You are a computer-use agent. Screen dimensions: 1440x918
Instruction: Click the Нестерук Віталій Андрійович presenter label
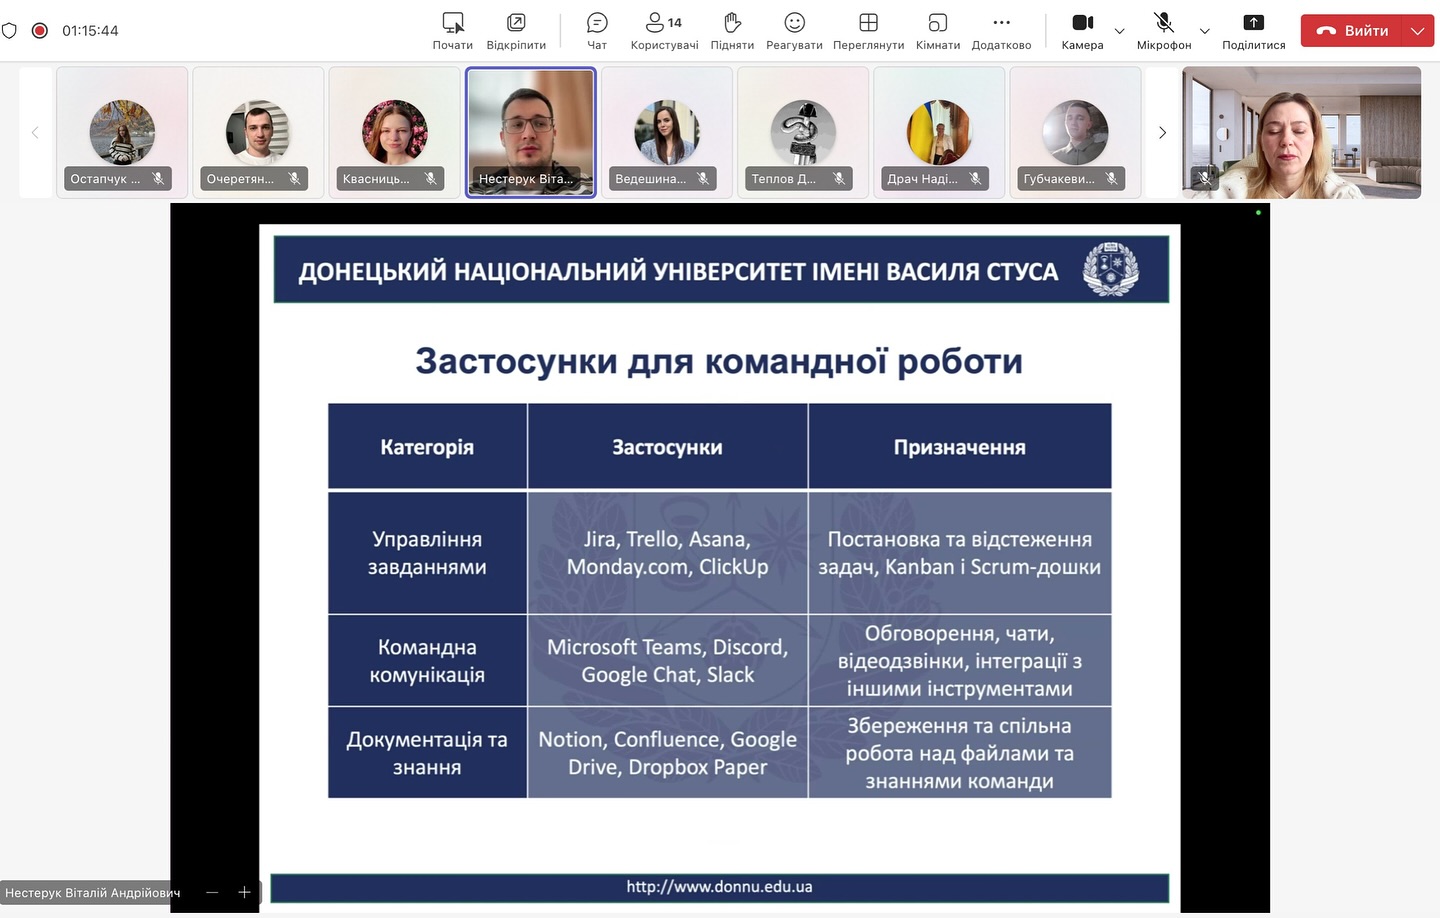point(93,893)
